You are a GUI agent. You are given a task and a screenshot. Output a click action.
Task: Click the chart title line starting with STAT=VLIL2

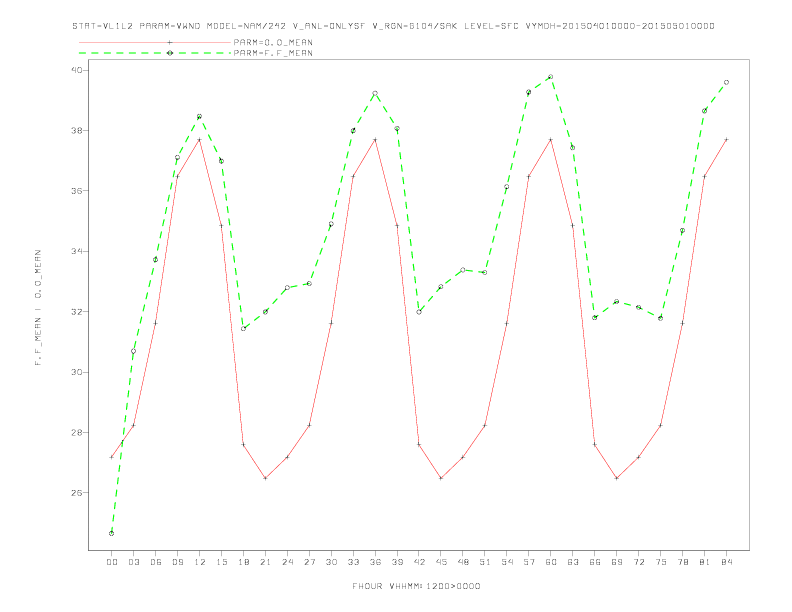click(x=393, y=26)
